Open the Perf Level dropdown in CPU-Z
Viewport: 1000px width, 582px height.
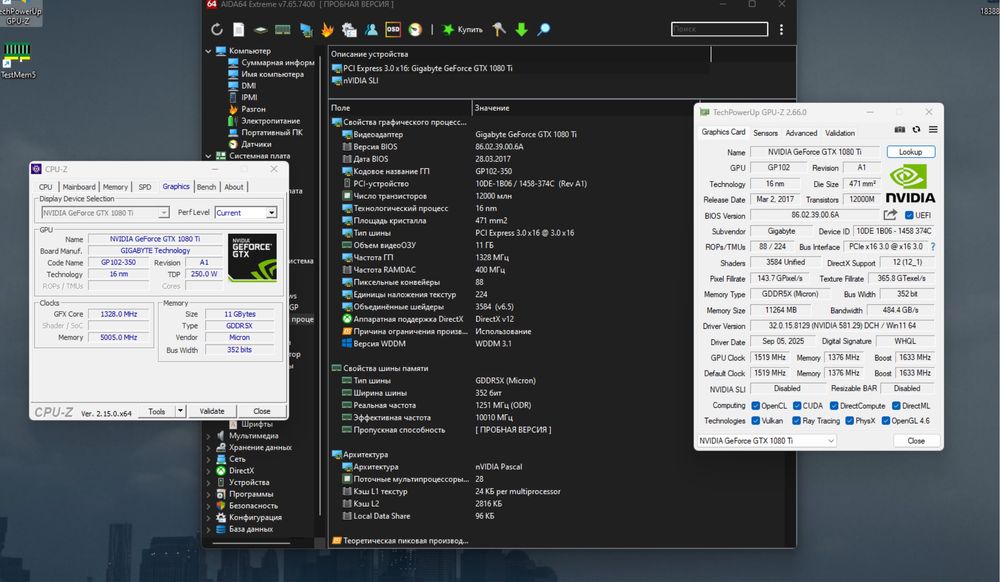click(x=246, y=213)
